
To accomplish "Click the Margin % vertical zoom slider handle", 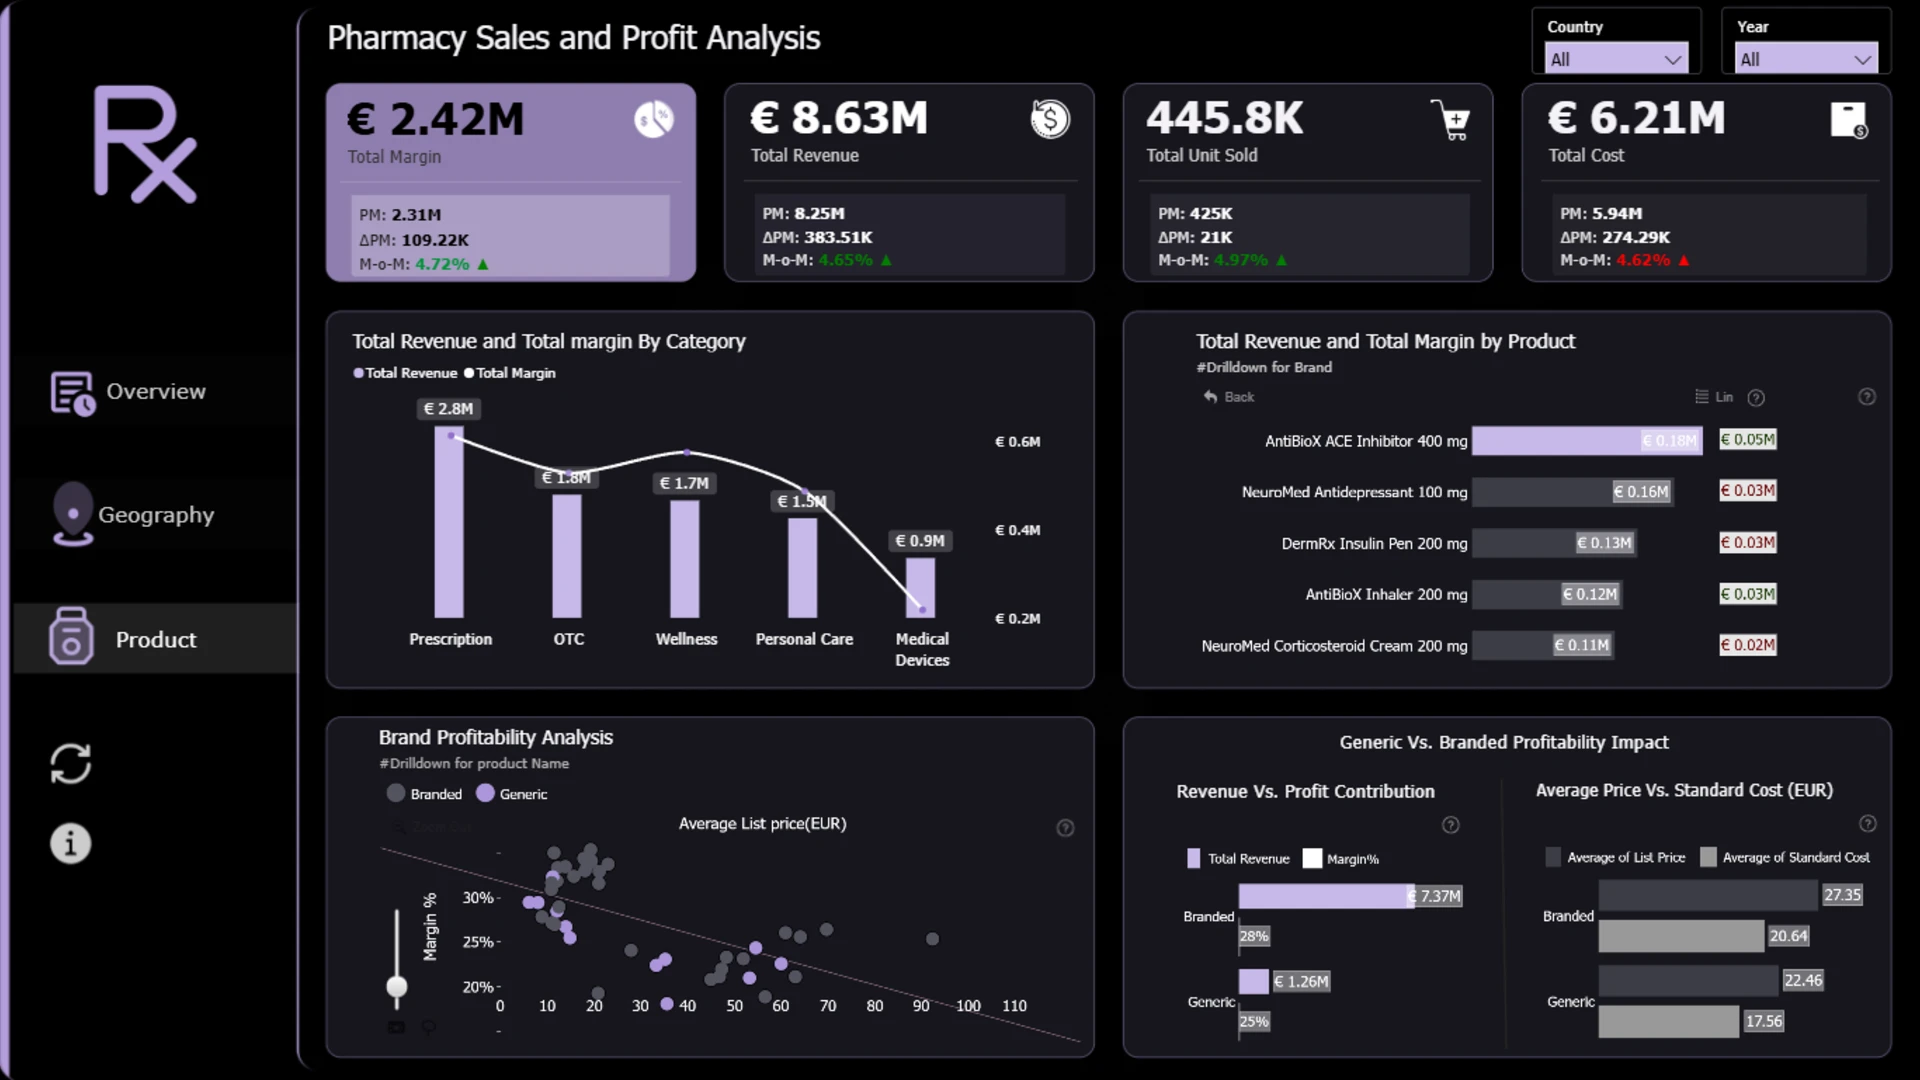I will [397, 988].
